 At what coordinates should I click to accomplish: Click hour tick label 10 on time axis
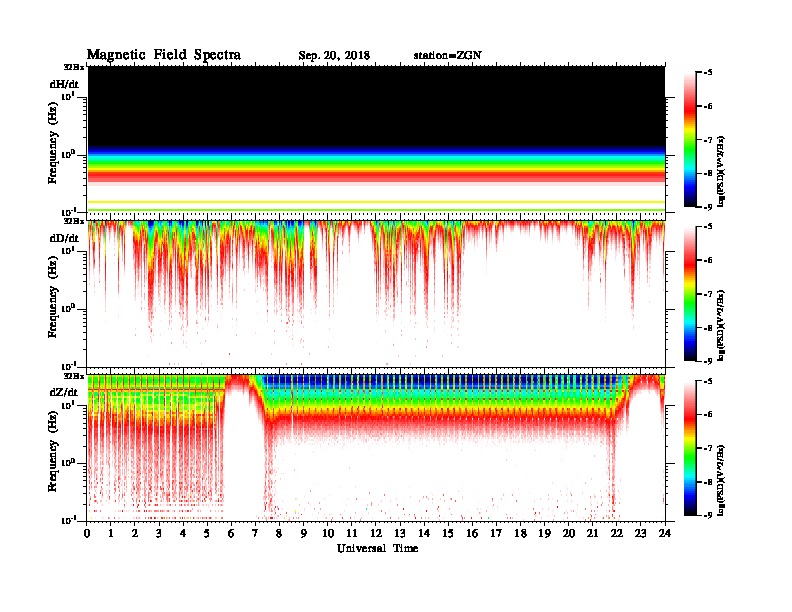328,533
